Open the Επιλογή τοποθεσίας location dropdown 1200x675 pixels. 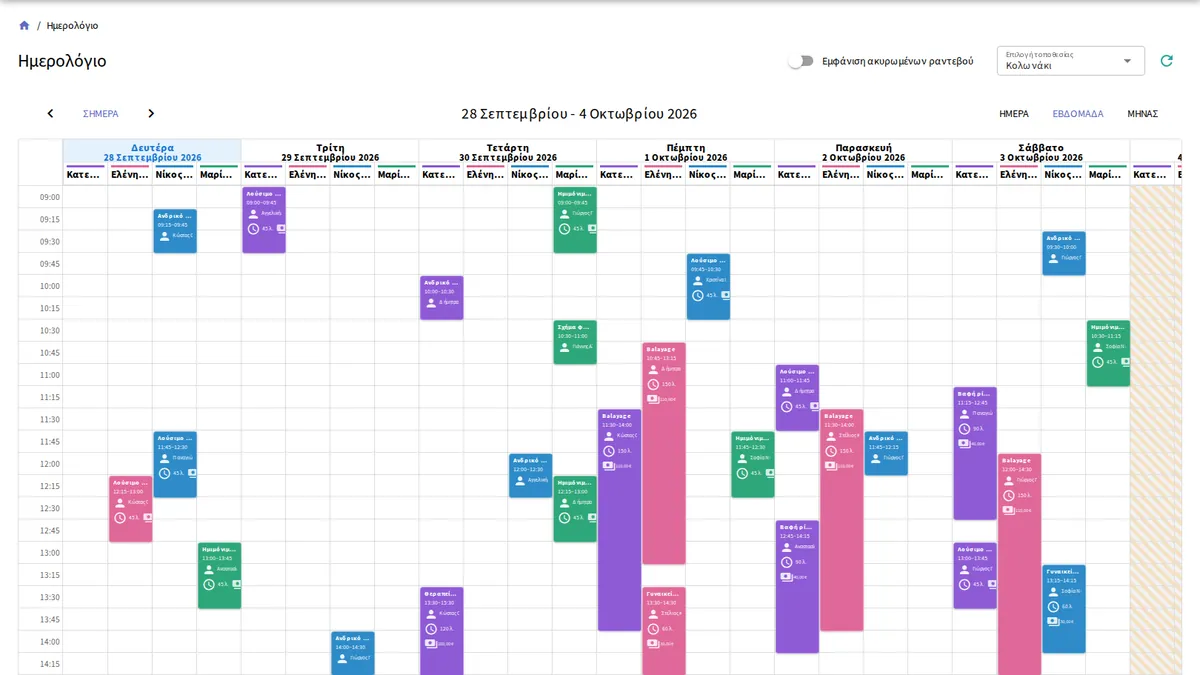(x=1071, y=61)
